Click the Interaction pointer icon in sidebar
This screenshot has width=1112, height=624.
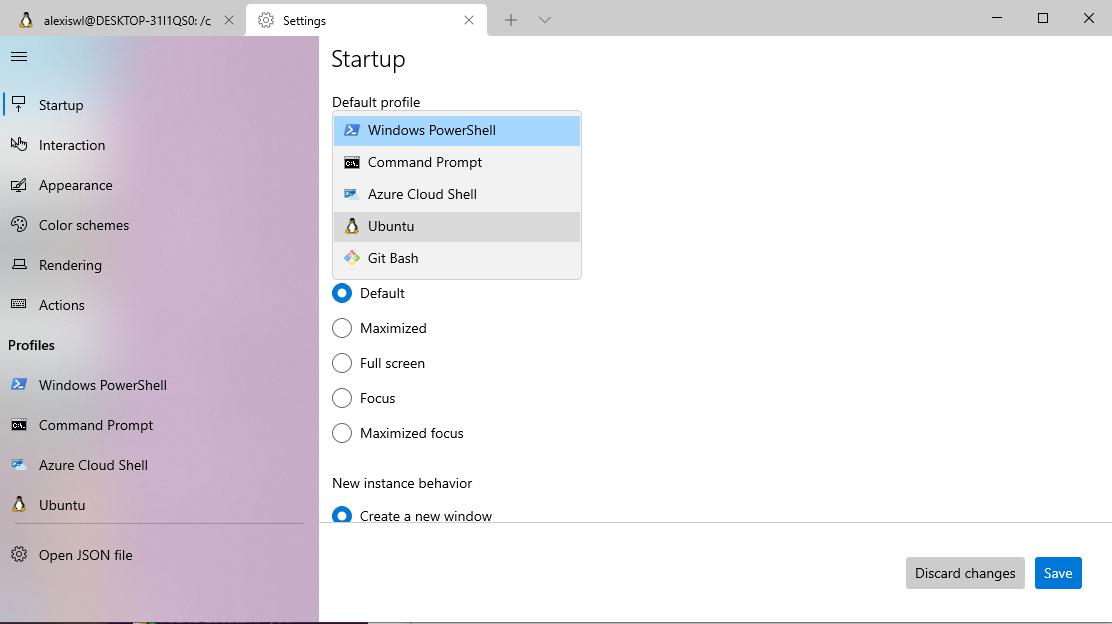(19, 145)
